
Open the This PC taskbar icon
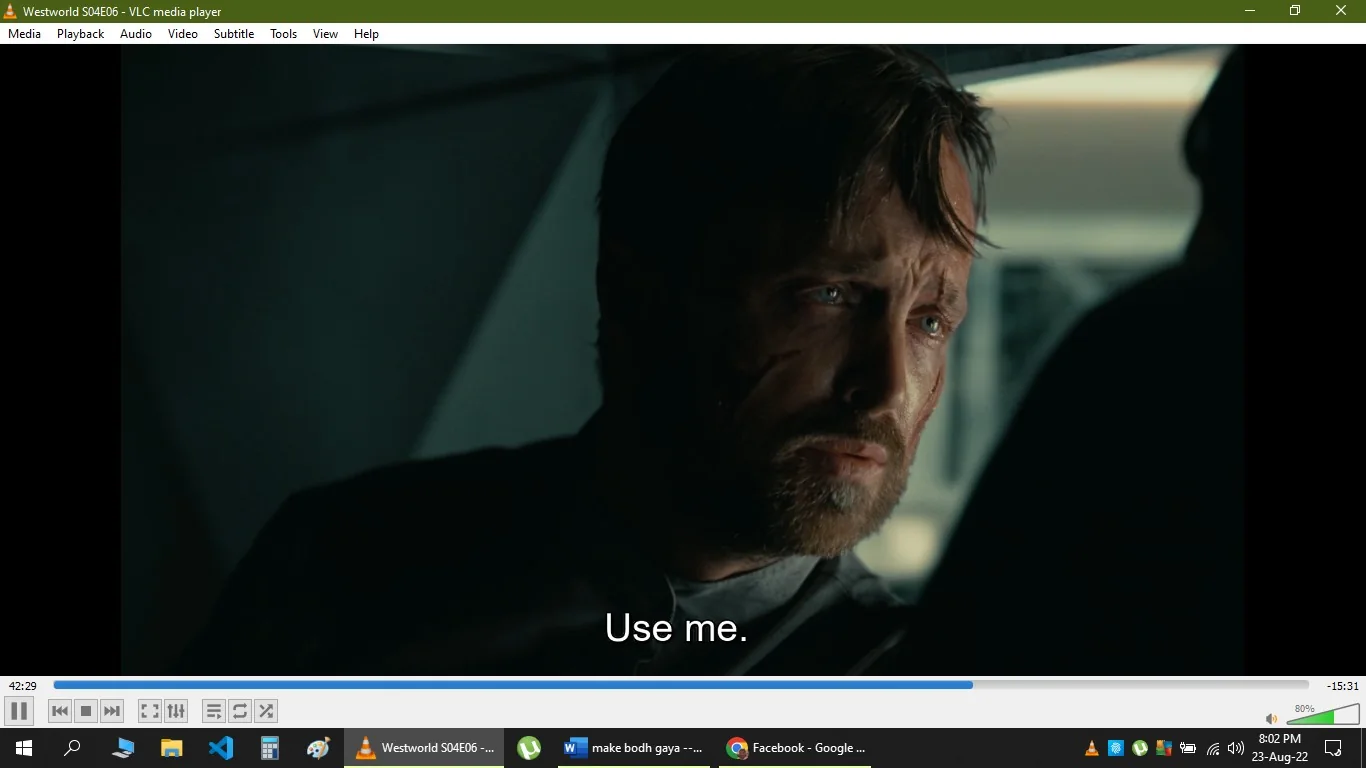tap(123, 748)
